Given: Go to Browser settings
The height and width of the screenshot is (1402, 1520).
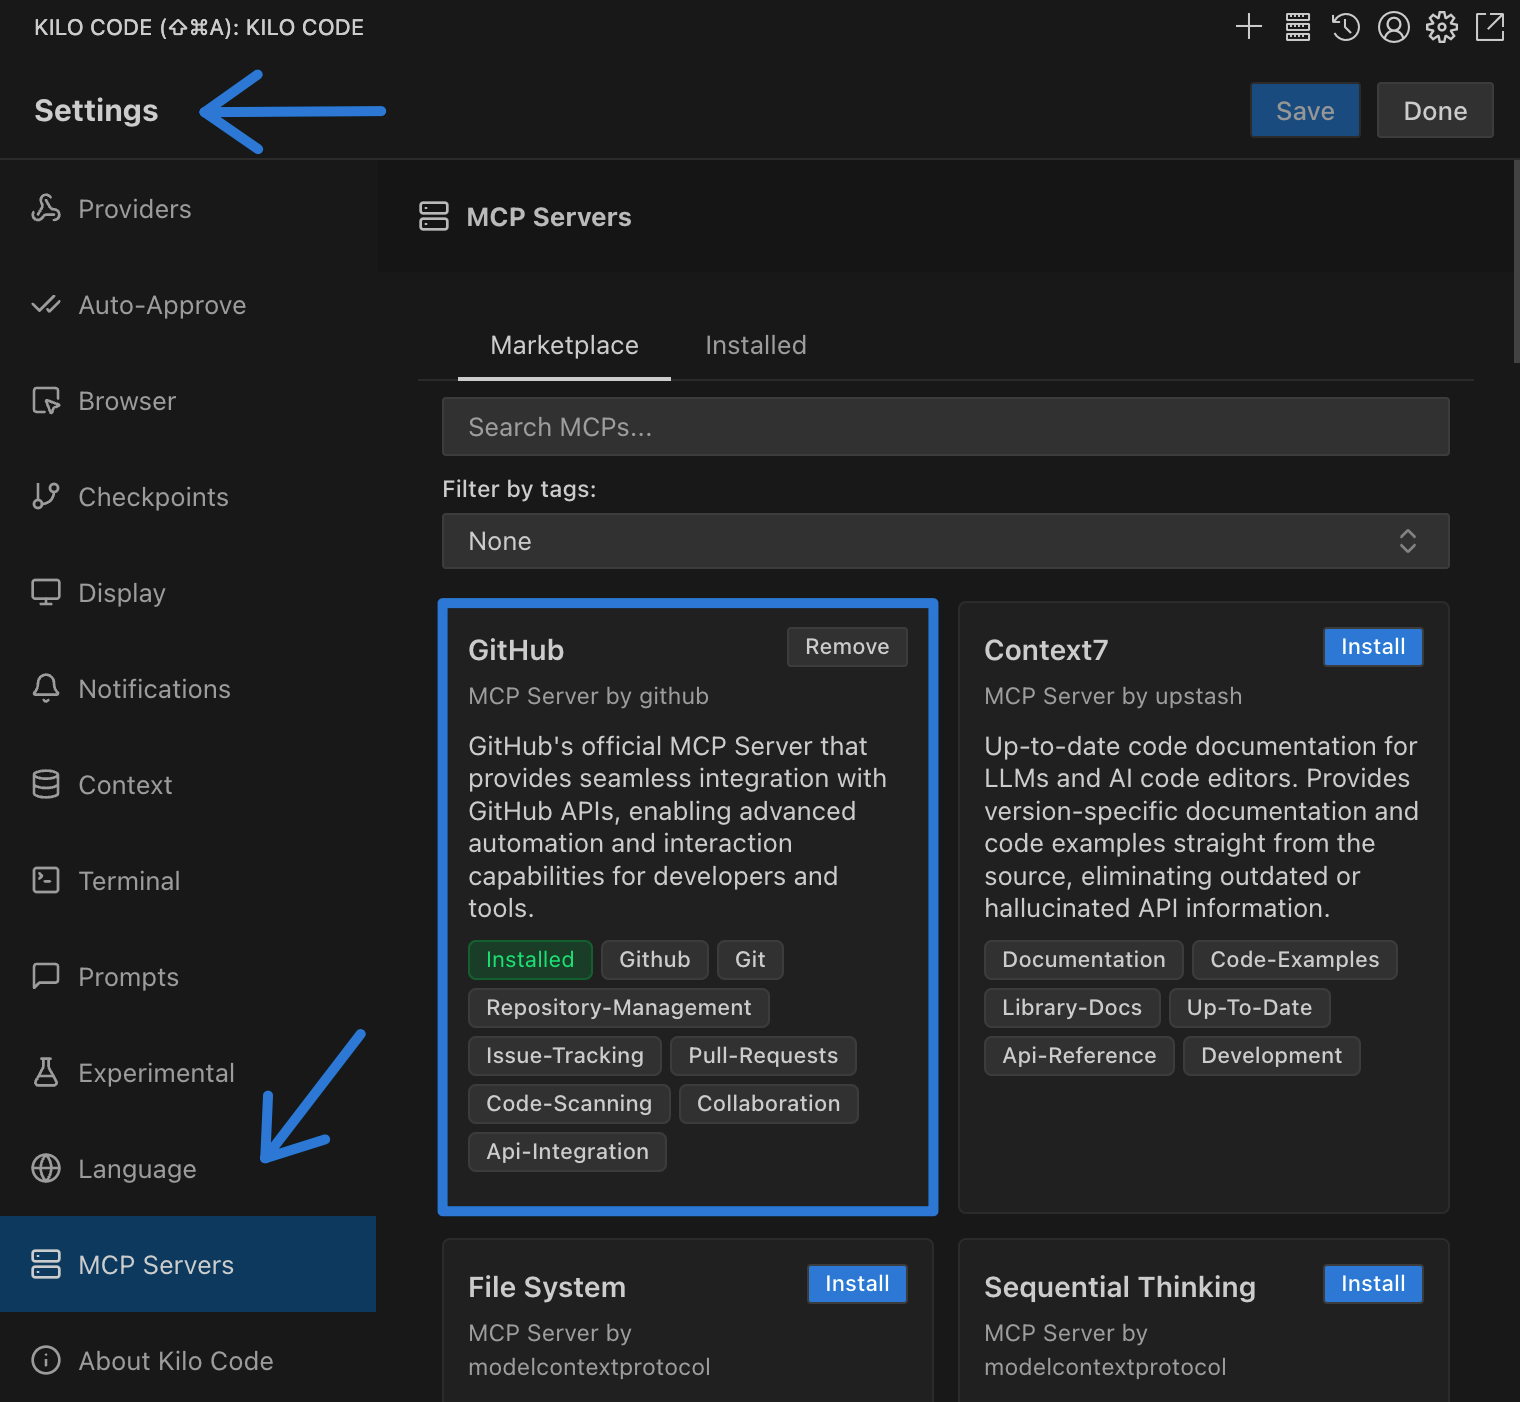Looking at the screenshot, I should (x=188, y=400).
